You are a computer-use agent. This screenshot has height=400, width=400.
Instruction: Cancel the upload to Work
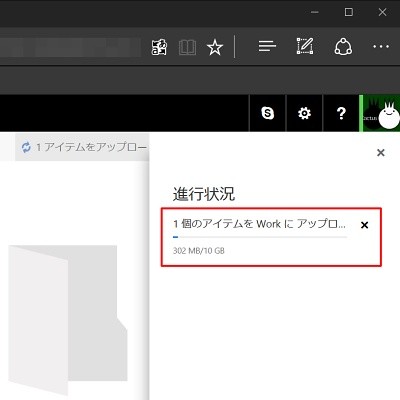365,225
